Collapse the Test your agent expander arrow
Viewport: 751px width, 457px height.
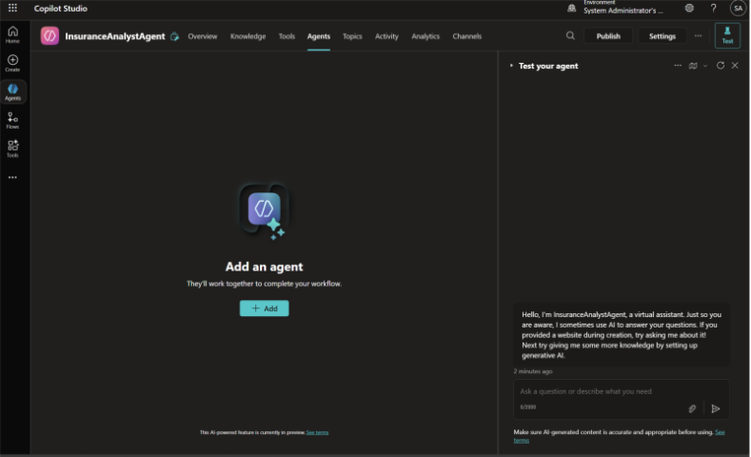click(x=511, y=66)
